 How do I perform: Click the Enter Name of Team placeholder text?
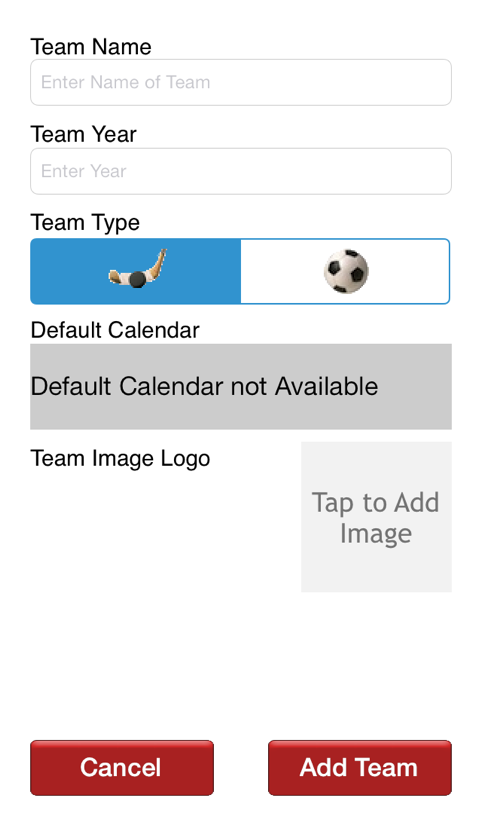[126, 82]
